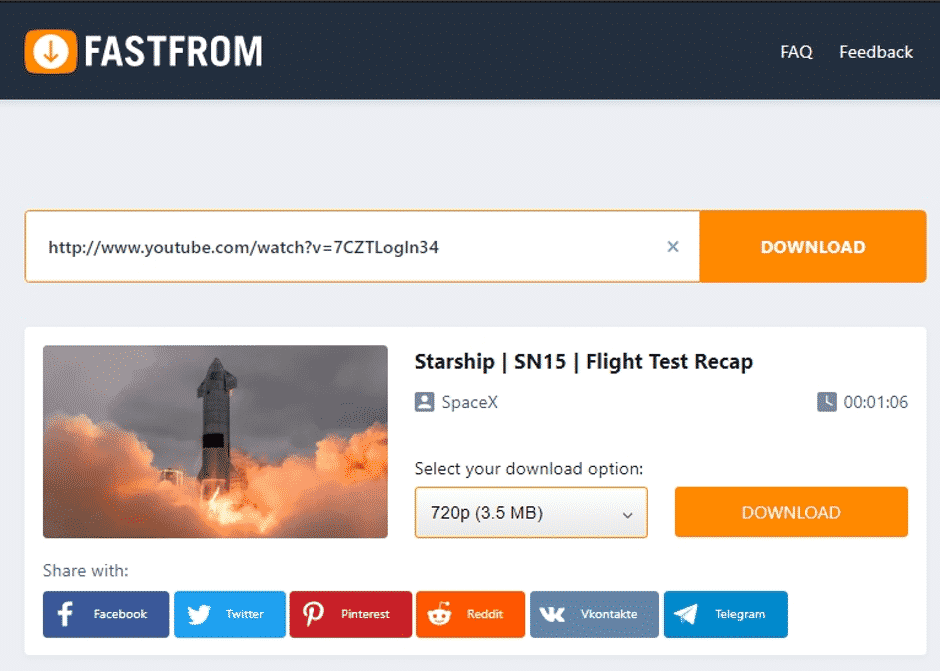This screenshot has height=672, width=941.
Task: Share the video on Vkontakte
Action: coord(594,614)
